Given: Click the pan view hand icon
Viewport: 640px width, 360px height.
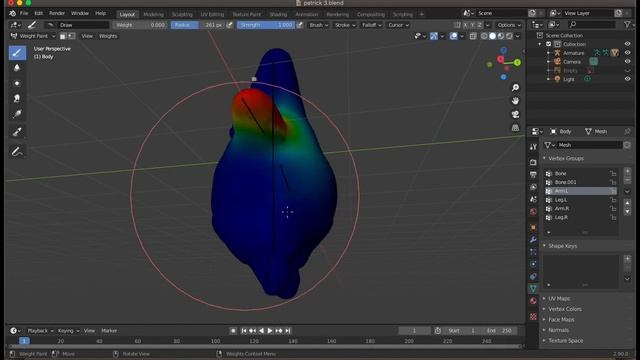Looking at the screenshot, I should tap(516, 101).
